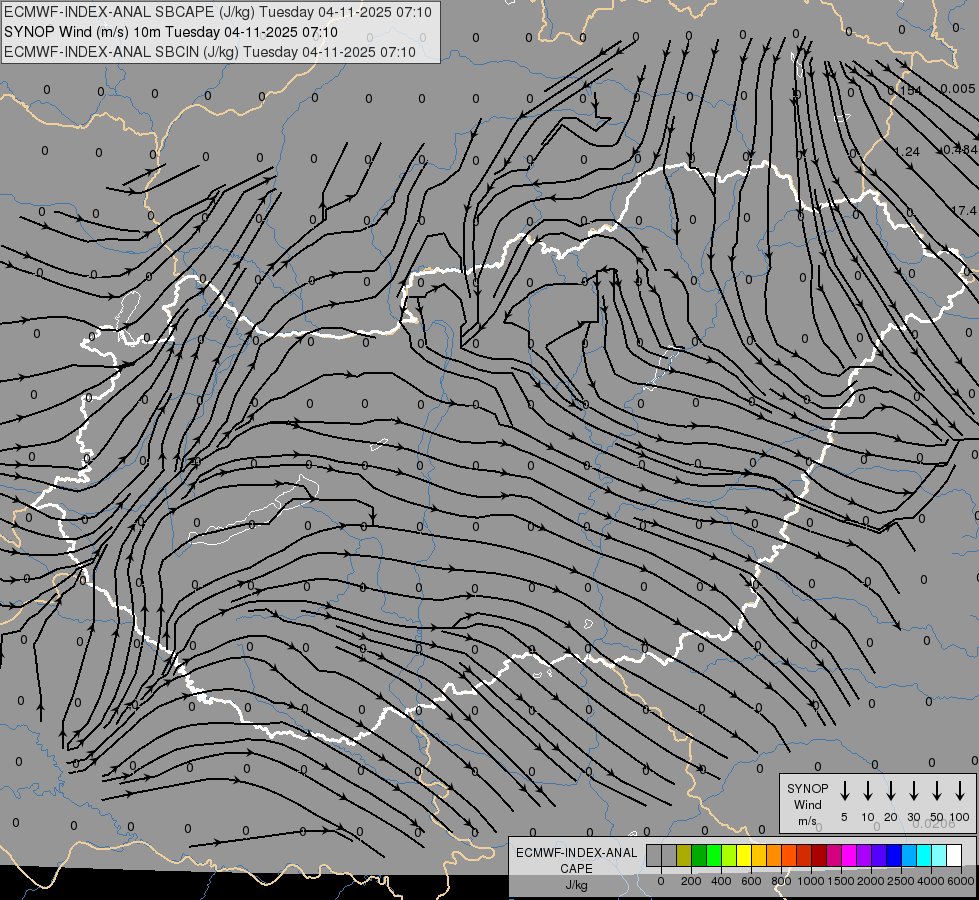The width and height of the screenshot is (979, 900).
Task: Click the 4000 tick label on CAPE scale
Action: click(x=931, y=881)
